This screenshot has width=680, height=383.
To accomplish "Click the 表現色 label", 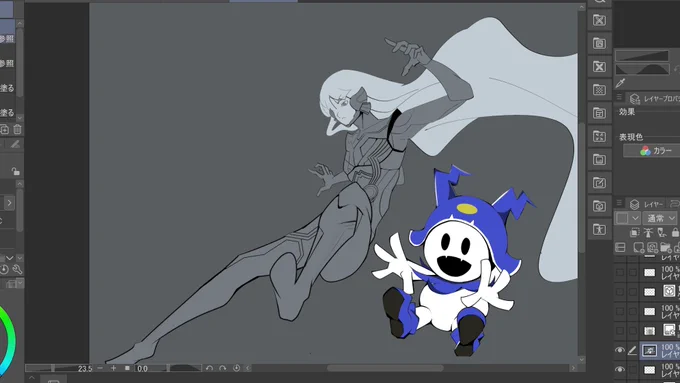I will [x=631, y=137].
